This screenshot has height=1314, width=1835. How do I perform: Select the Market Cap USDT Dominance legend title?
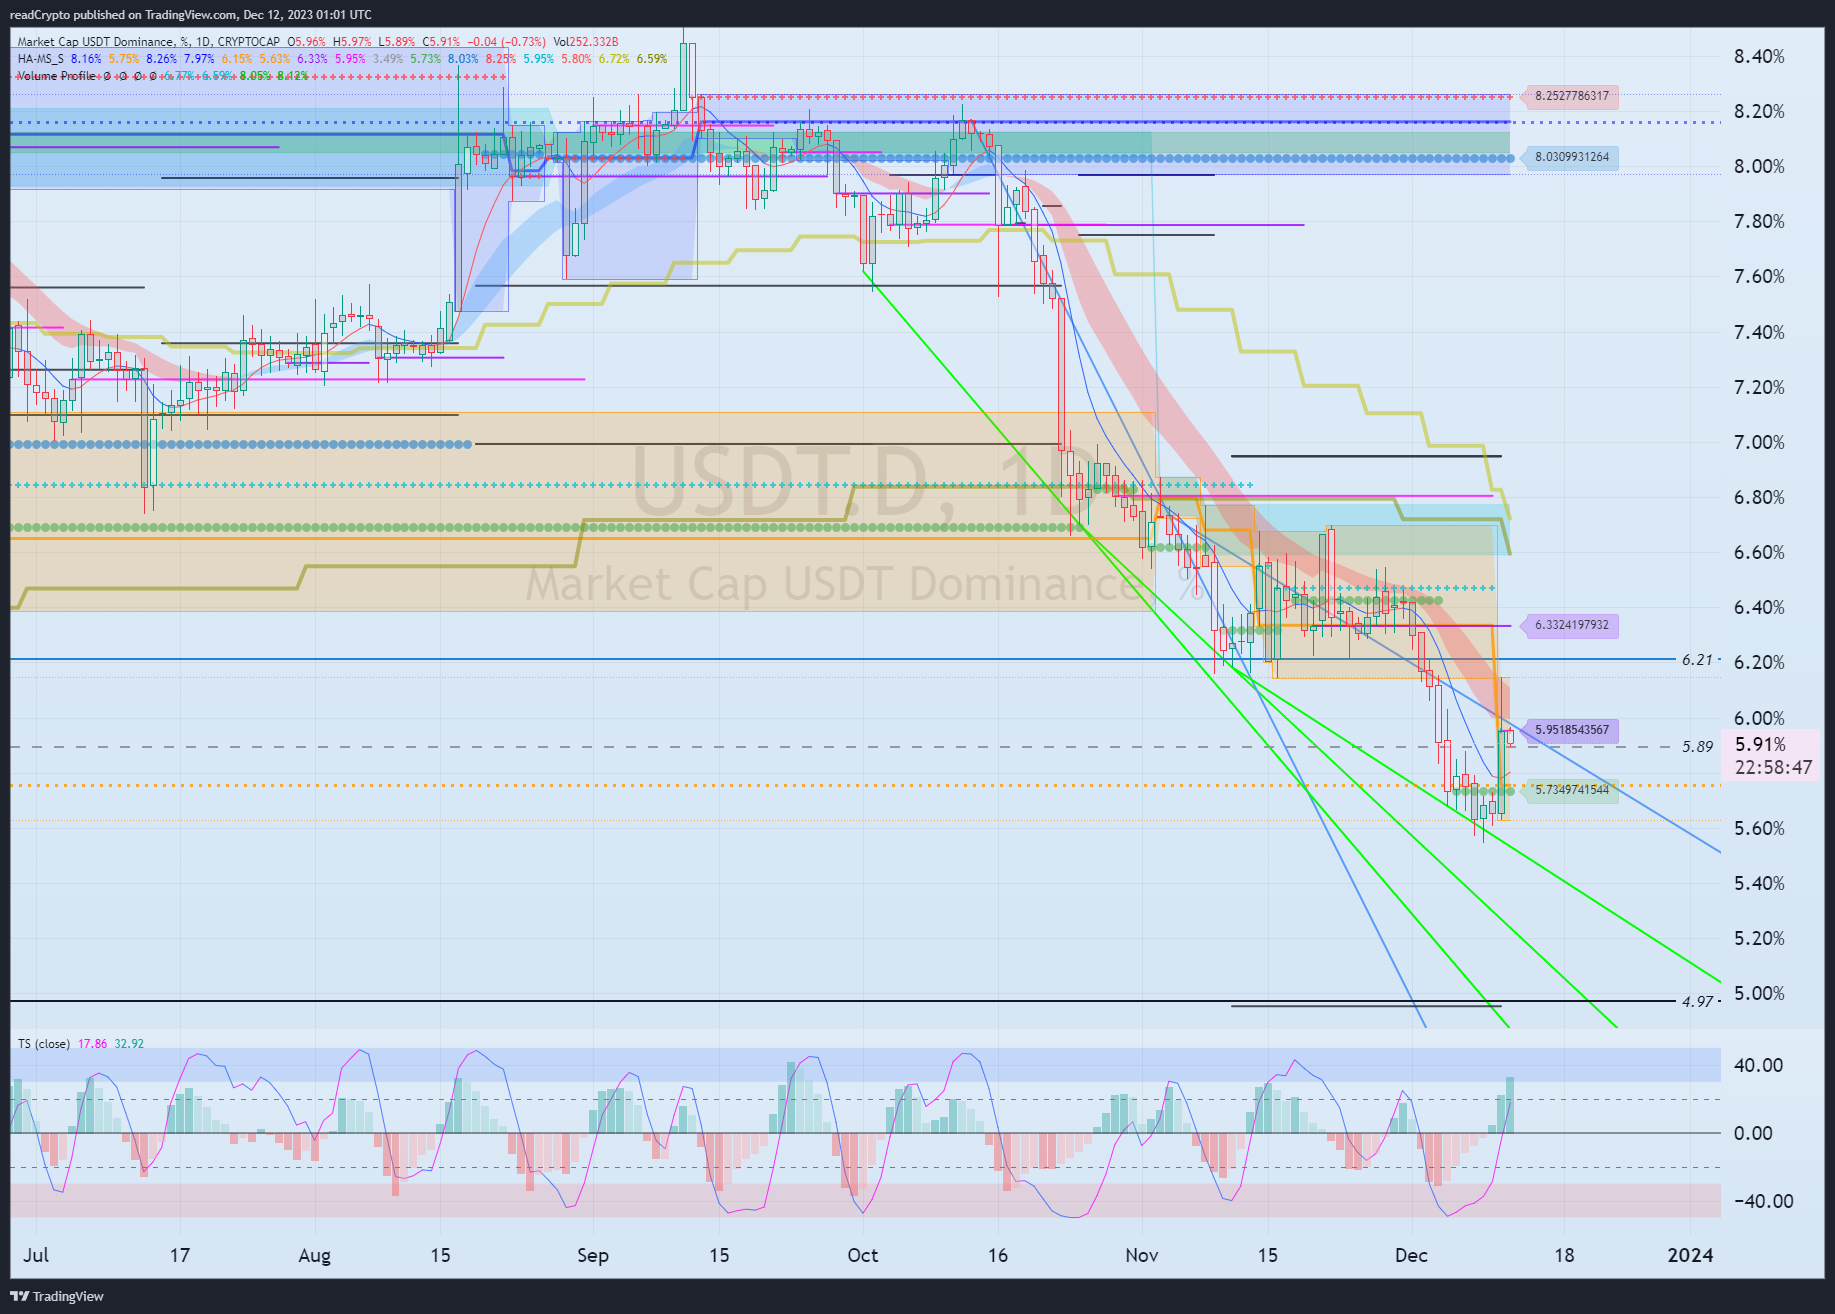click(x=148, y=42)
